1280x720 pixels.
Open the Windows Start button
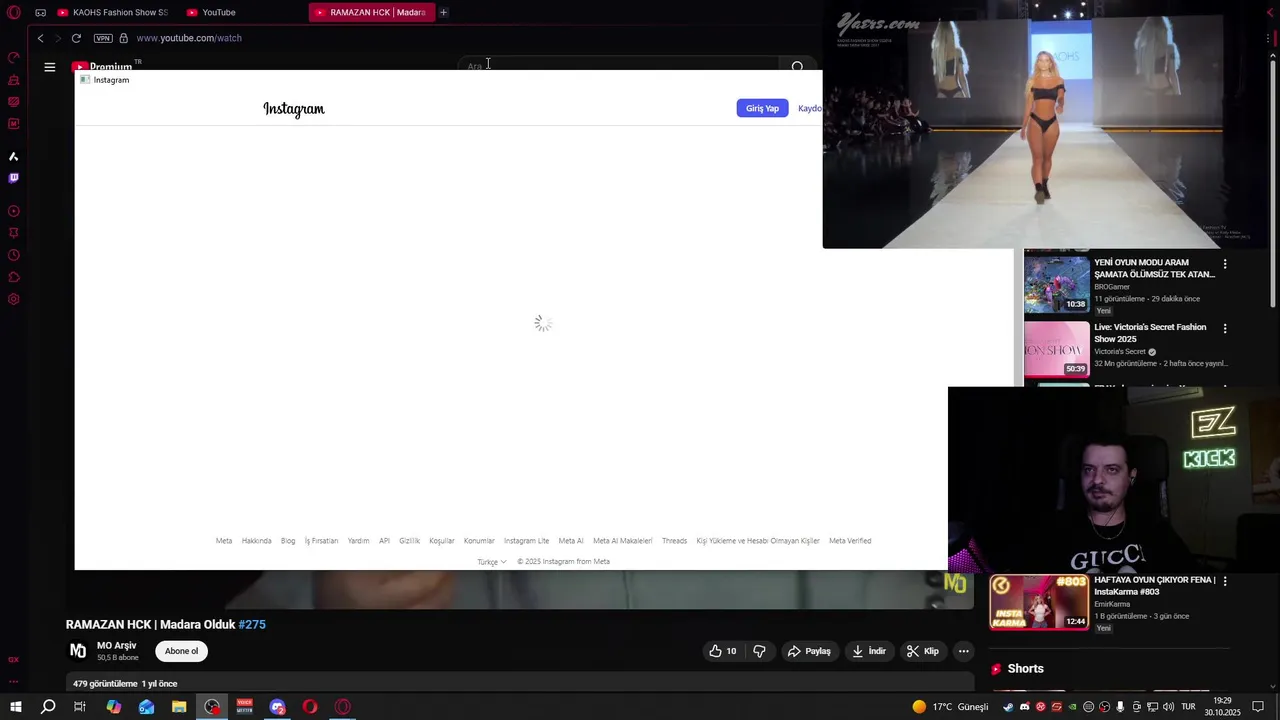click(x=15, y=707)
